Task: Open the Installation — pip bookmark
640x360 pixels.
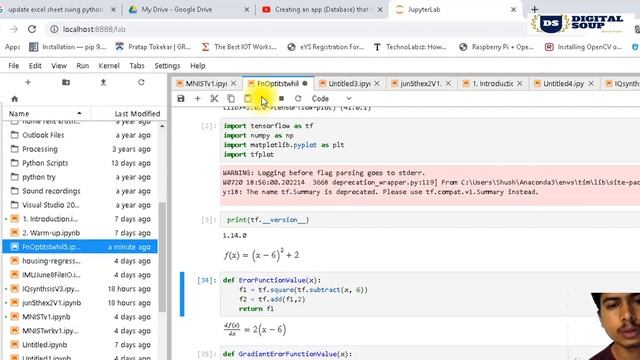Action: coord(68,47)
